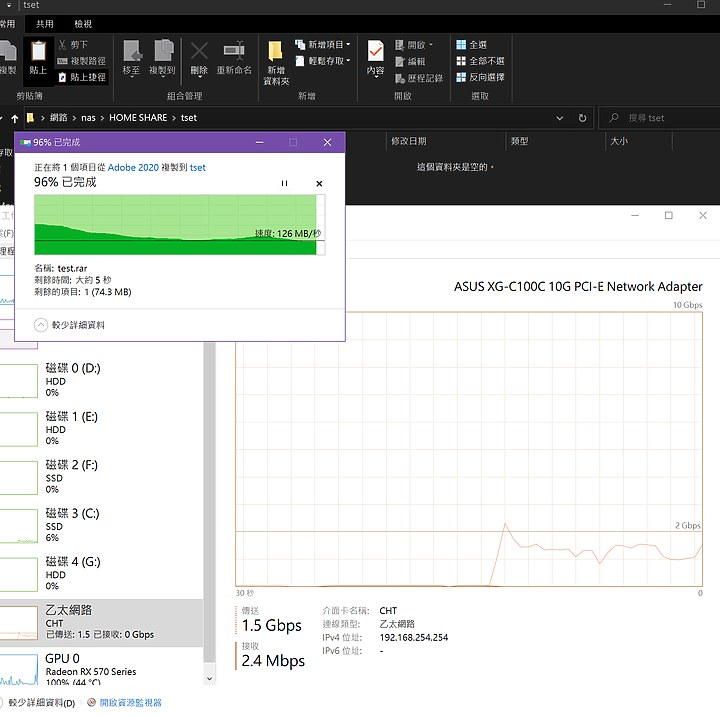Image resolution: width=720 pixels, height=716 pixels.
Task: Click the nas breadcrumb in address bar
Action: pos(89,118)
